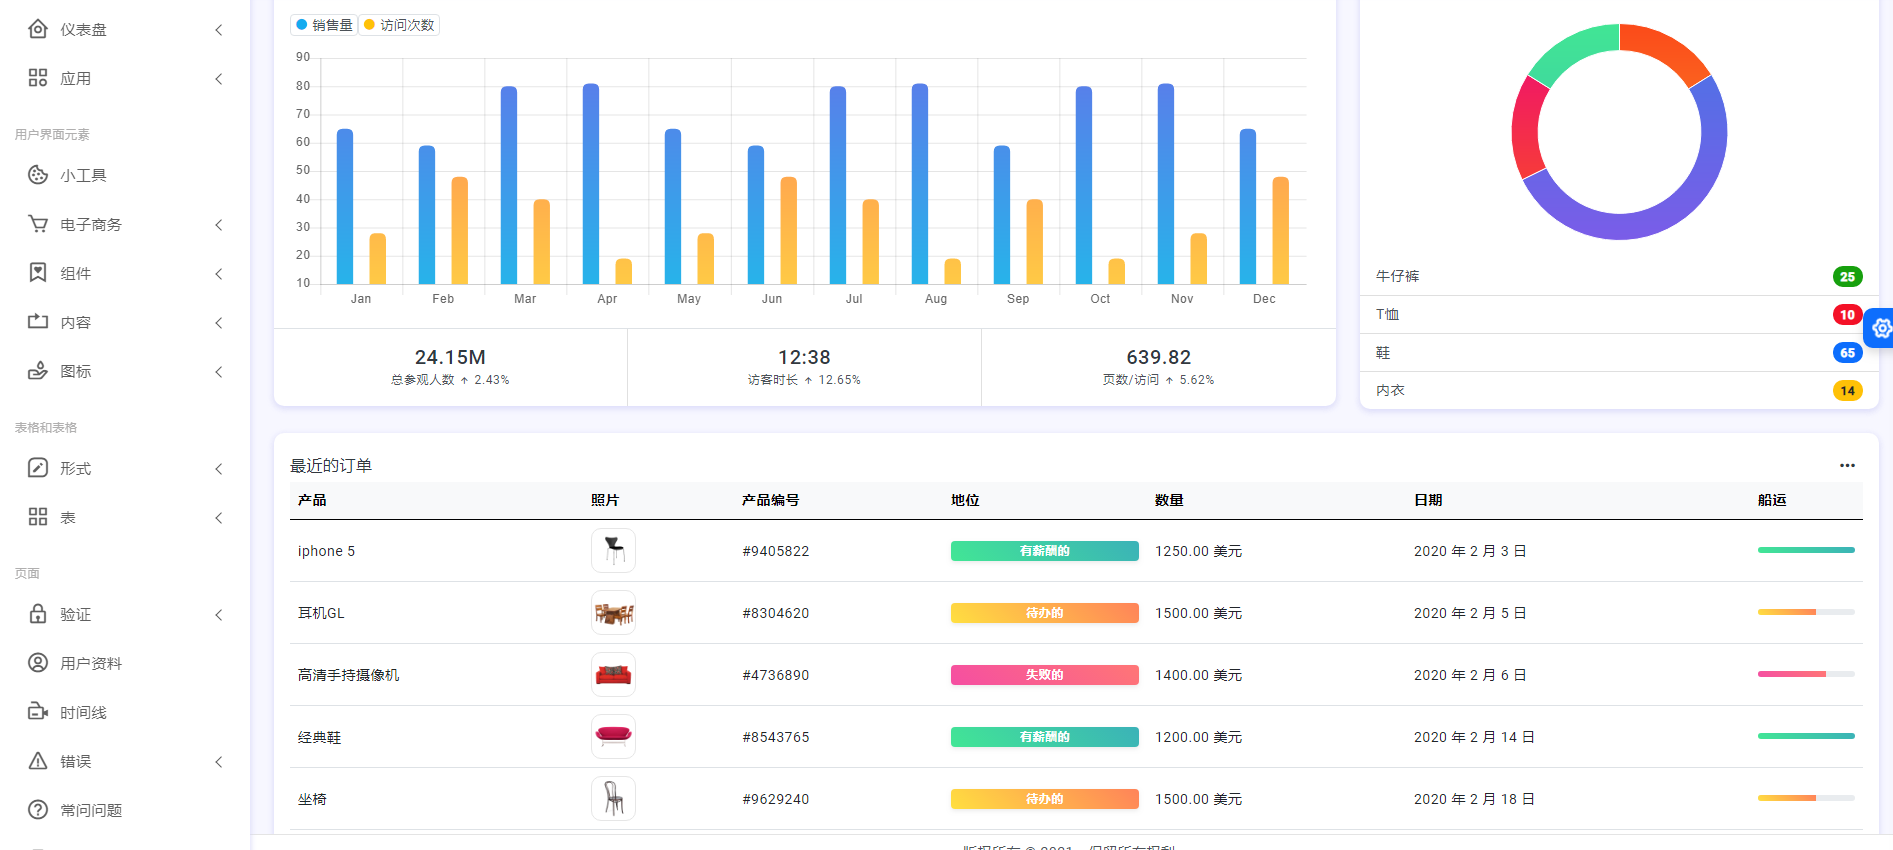Open the three-dot menu for recent orders
Image resolution: width=1893 pixels, height=850 pixels.
(1847, 466)
